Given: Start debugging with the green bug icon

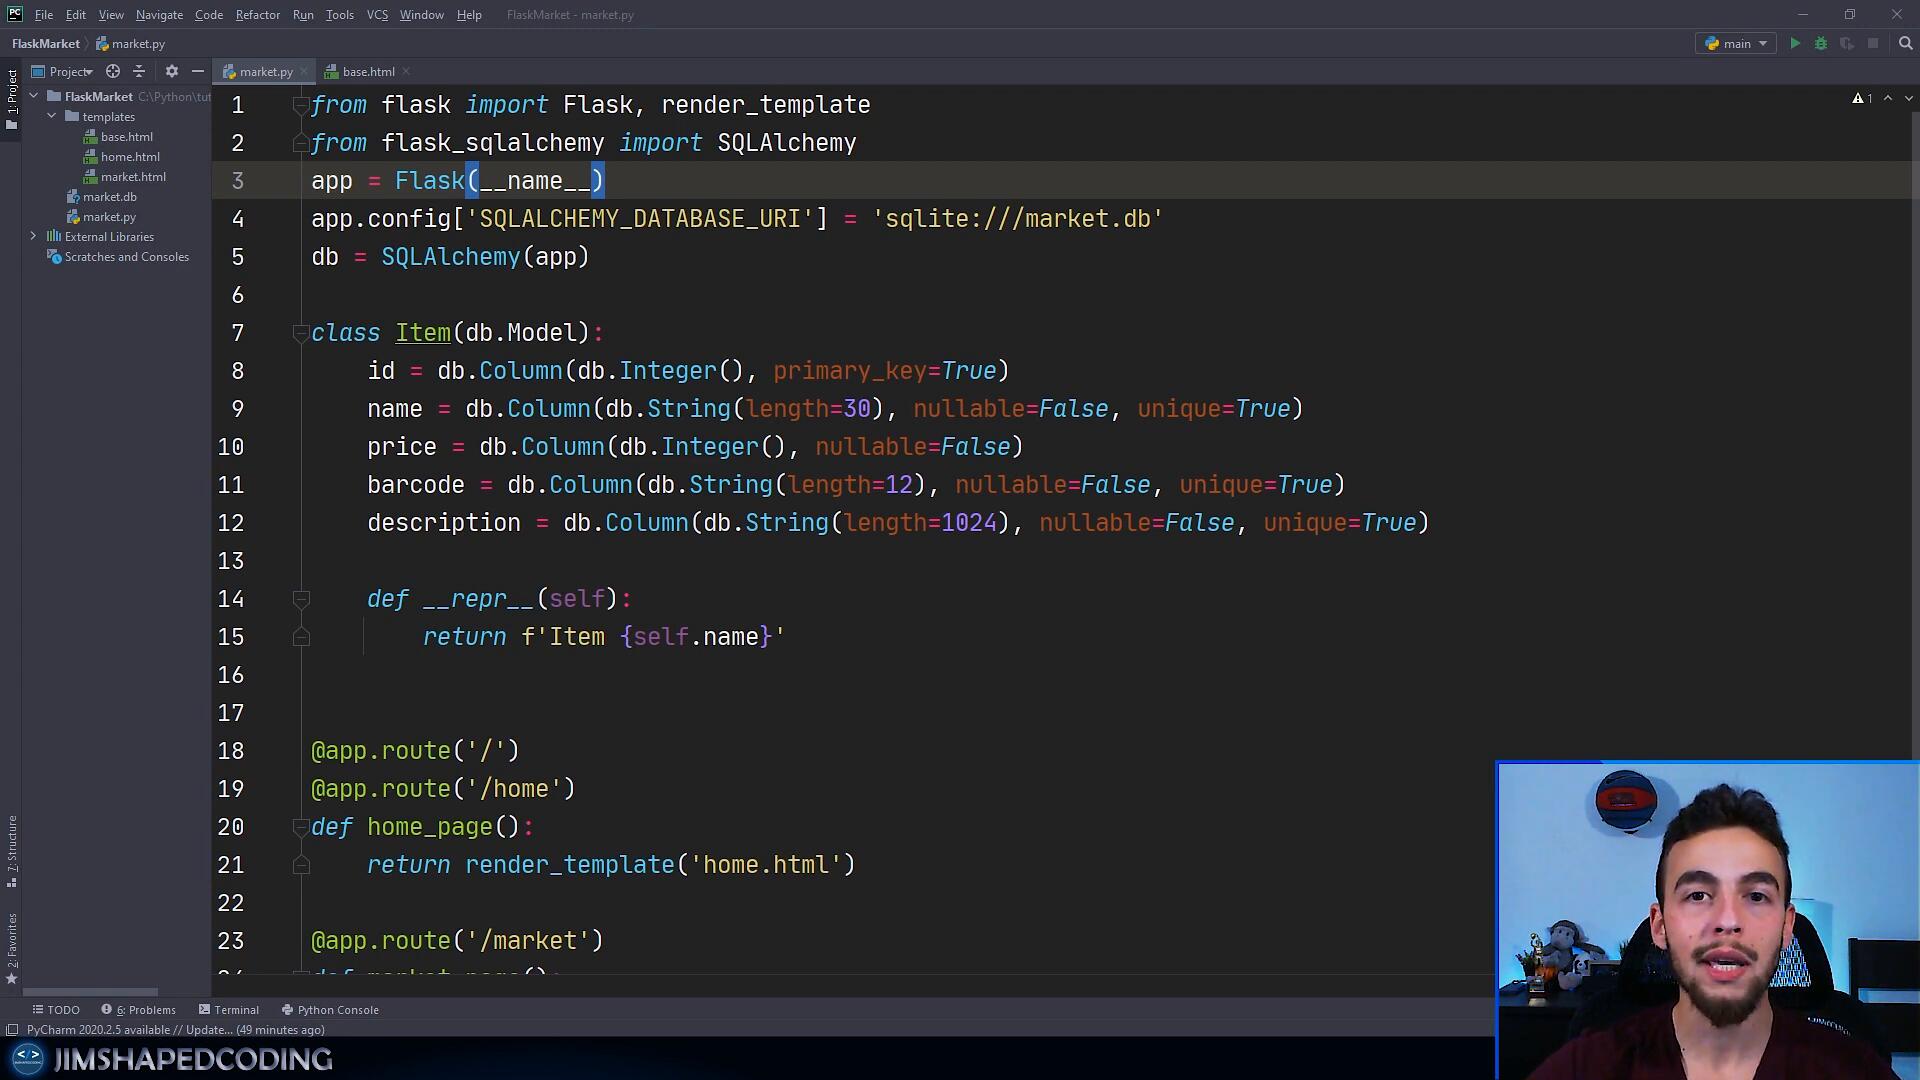Looking at the screenshot, I should [1821, 44].
